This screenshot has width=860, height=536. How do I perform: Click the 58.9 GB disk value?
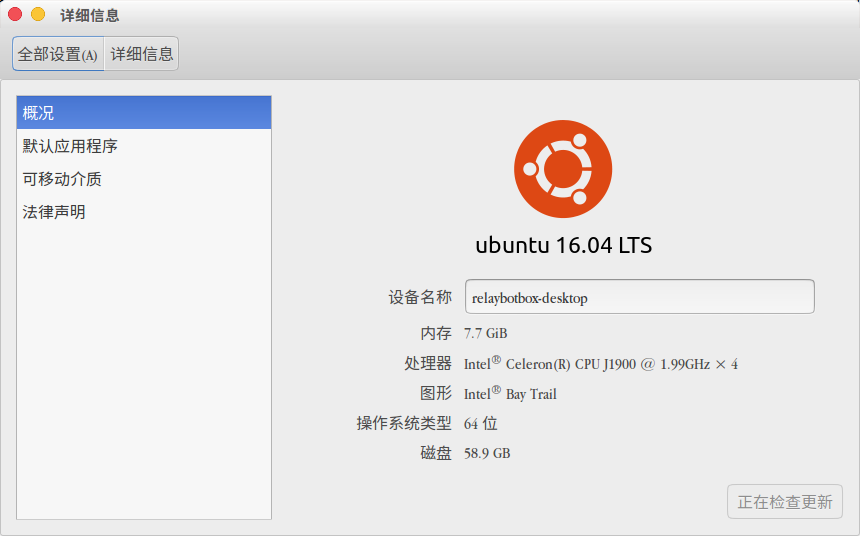[487, 453]
